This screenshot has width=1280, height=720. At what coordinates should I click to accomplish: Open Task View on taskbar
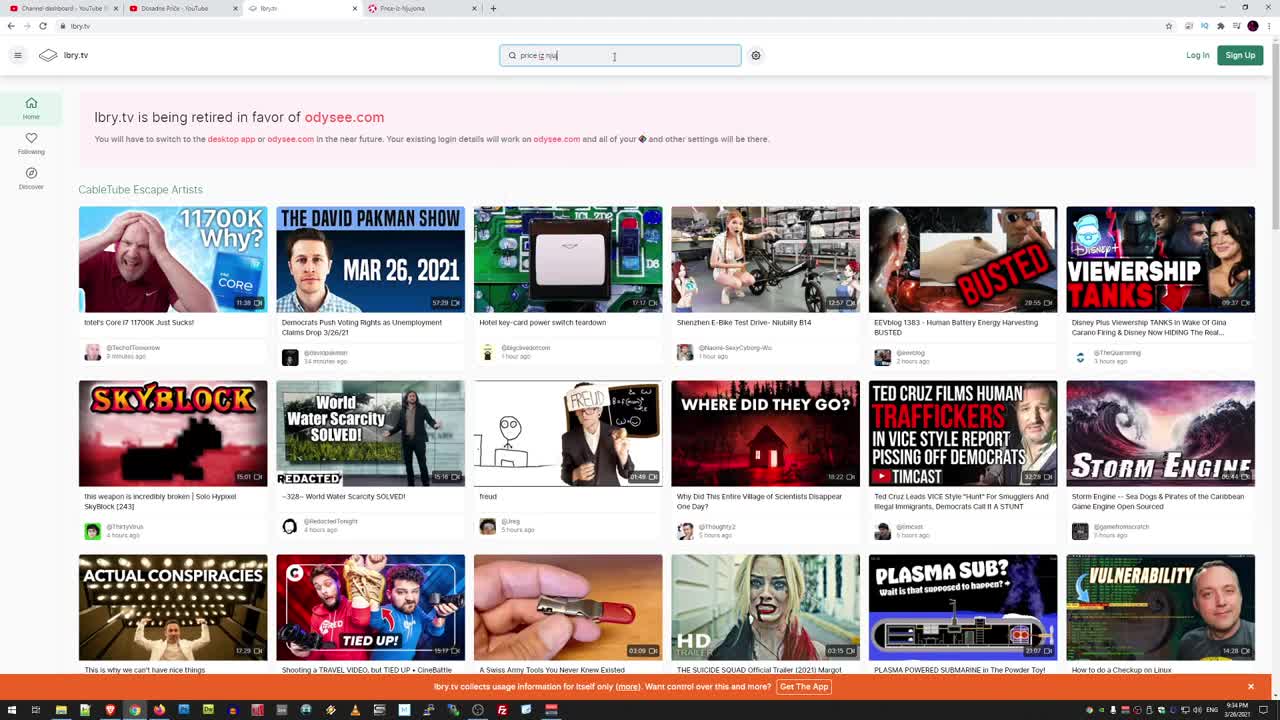click(35, 710)
